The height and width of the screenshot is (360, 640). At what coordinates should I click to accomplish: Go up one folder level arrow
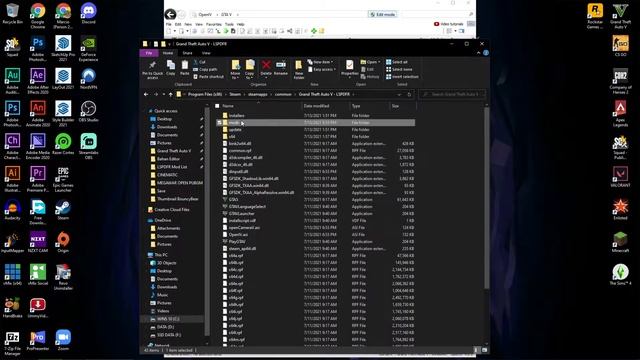[x=171, y=94]
